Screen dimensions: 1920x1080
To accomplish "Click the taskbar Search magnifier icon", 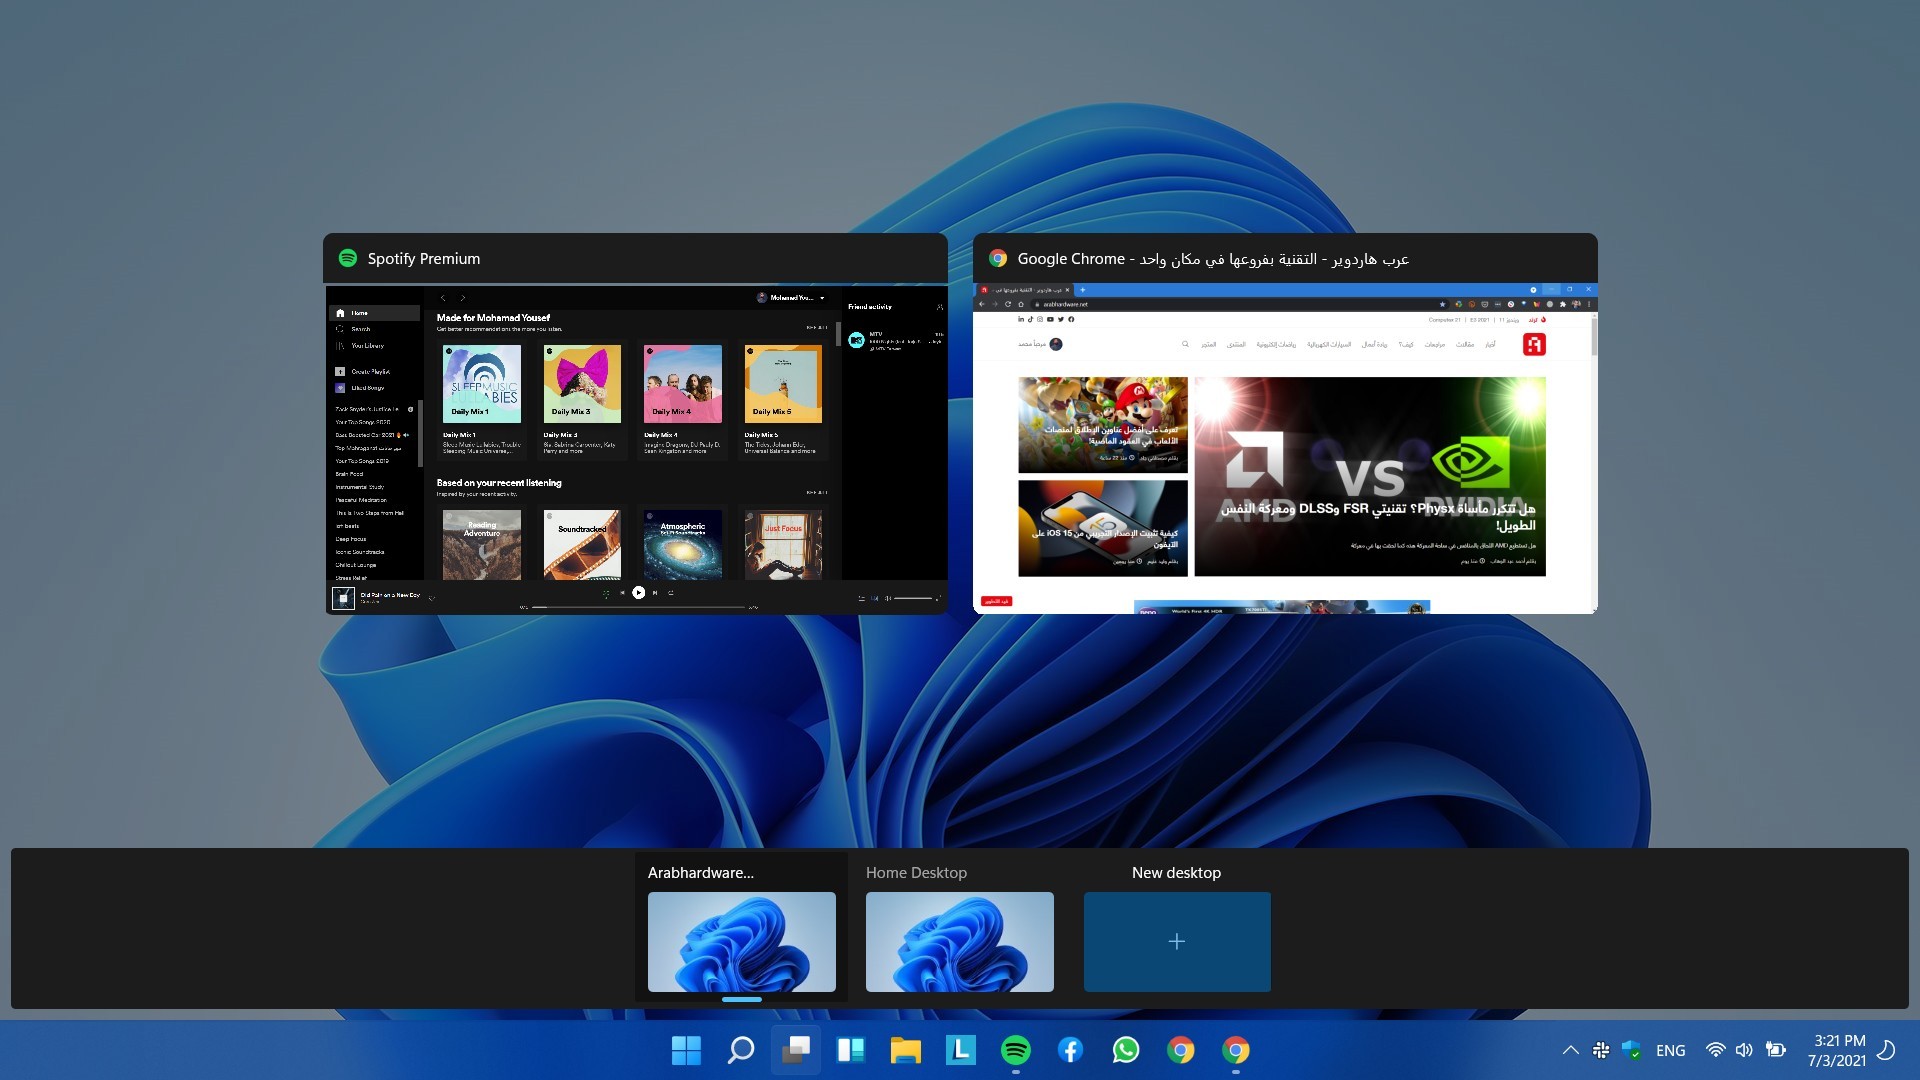I will pyautogui.click(x=741, y=1050).
